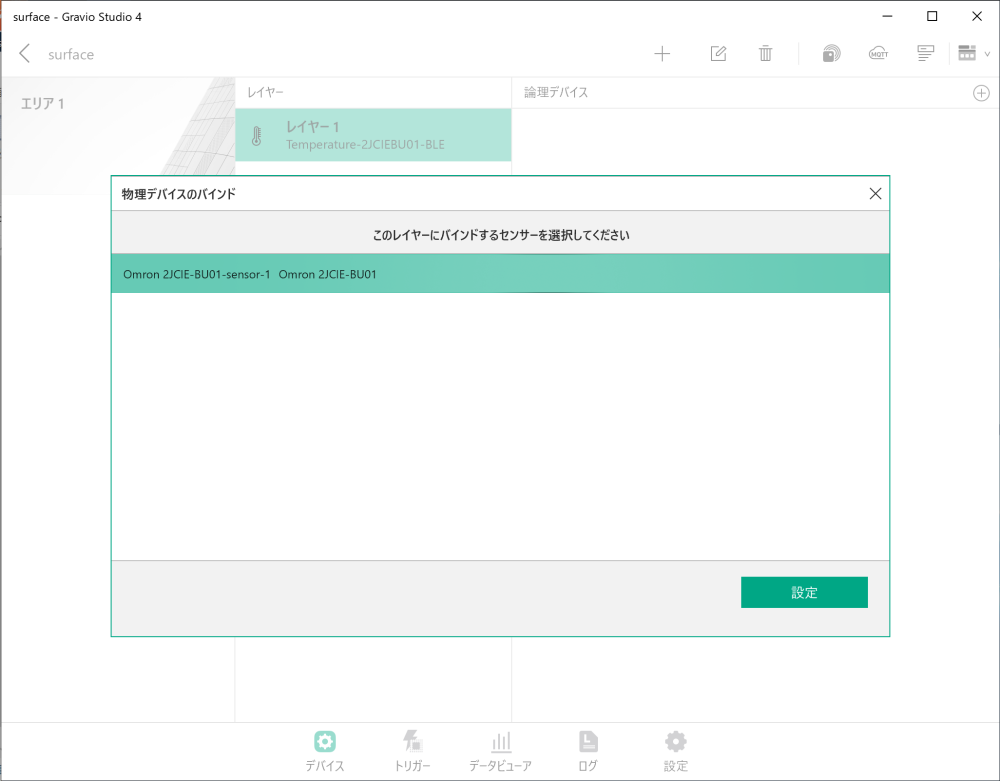Click the edit pencil icon in toolbar
Screen dimensions: 1000x781
point(718,54)
